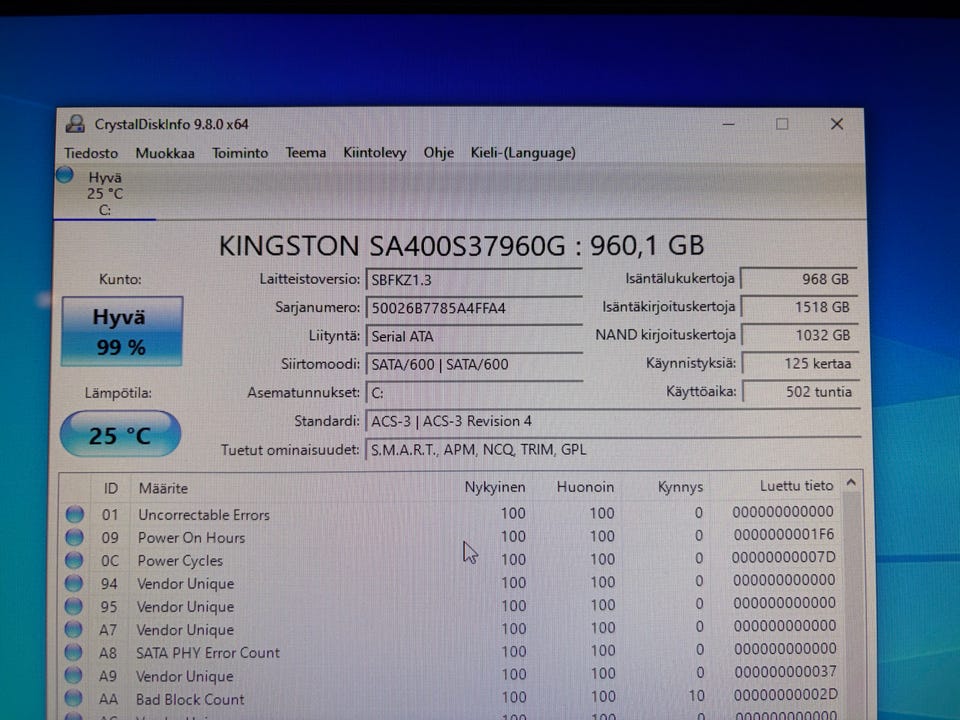Click the blue status orb beside Hyvä drive tab
Viewport: 960px width, 720px height.
tap(64, 175)
